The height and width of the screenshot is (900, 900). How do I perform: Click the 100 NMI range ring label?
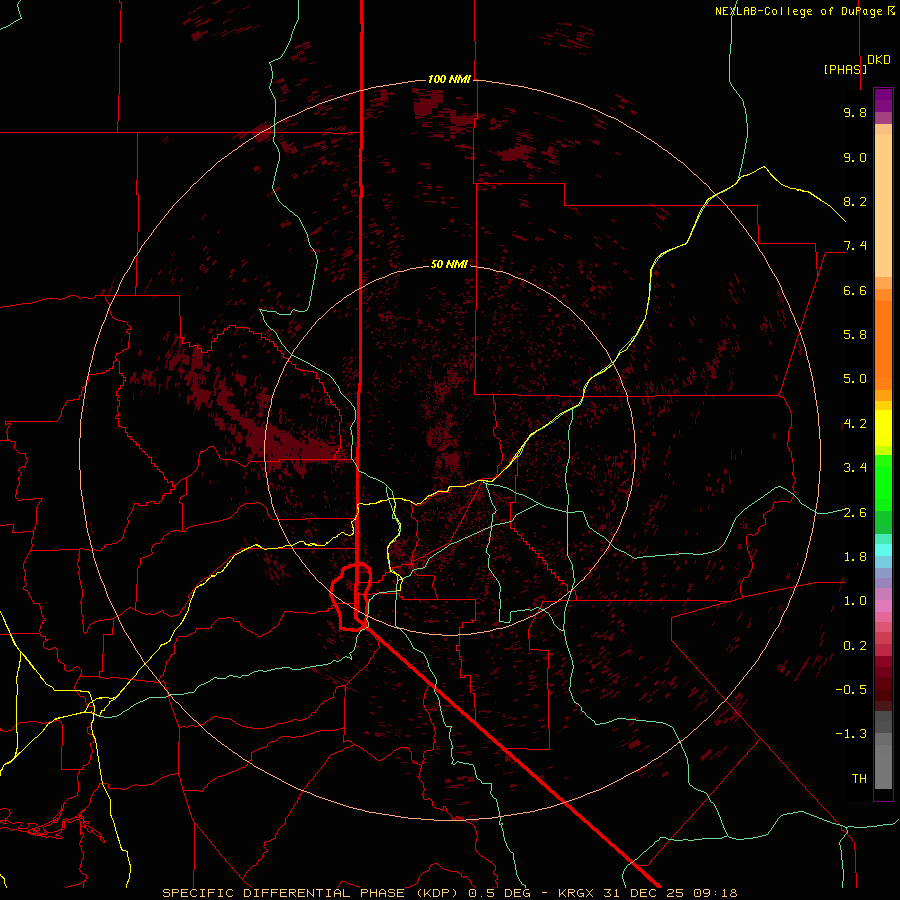coord(449,79)
